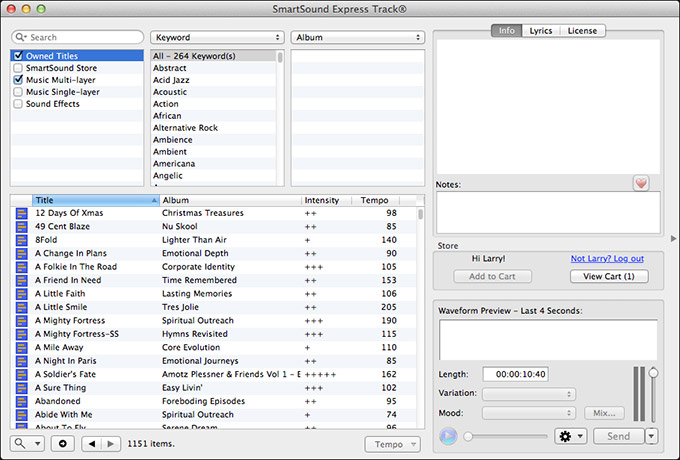Screen dimensions: 680x460
Task: Open the Keyword filter dropdown
Action: point(217,37)
